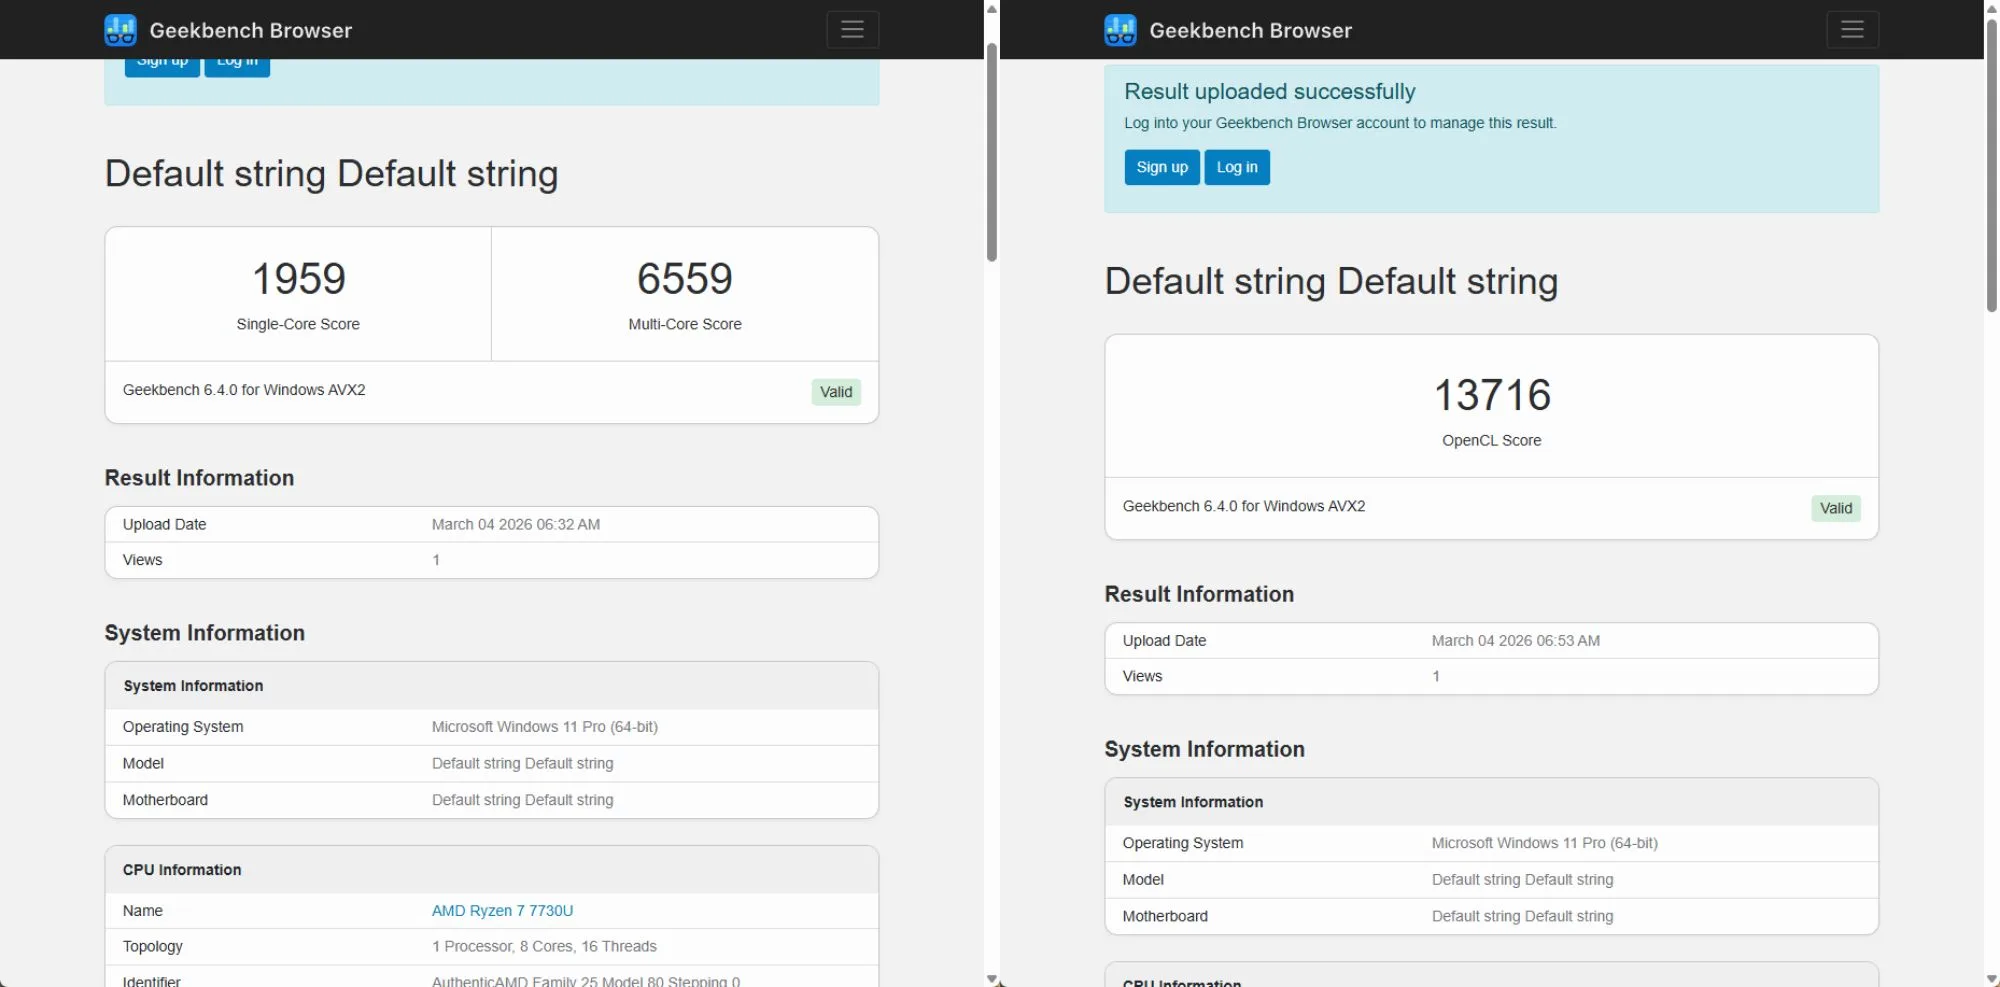This screenshot has width=2000, height=987.
Task: Click the right pane's vertical scrollbar thumb
Action: click(x=1991, y=165)
